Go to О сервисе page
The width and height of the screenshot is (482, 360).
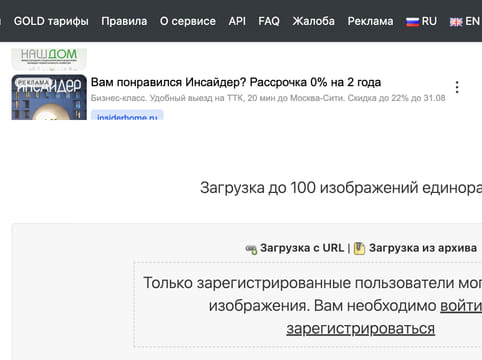188,21
